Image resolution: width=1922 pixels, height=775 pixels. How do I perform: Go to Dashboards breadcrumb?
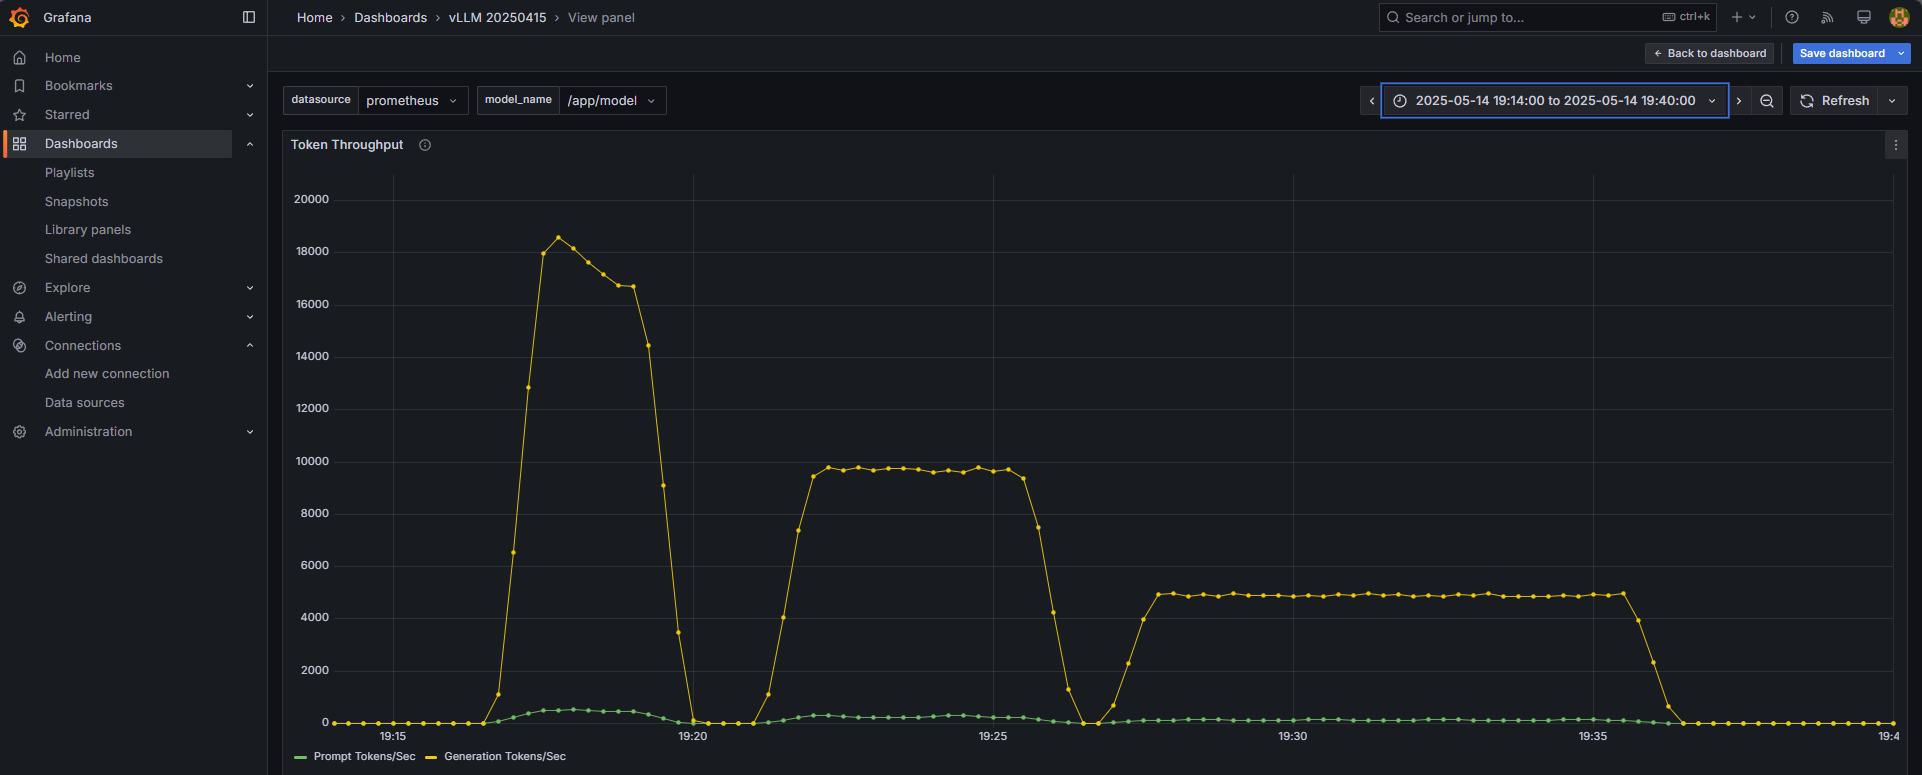(390, 18)
